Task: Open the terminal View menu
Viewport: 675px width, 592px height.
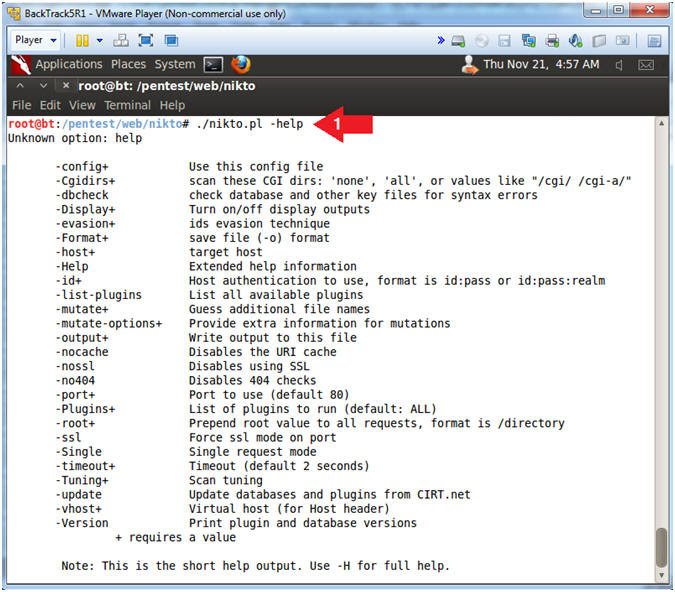Action: click(x=82, y=105)
